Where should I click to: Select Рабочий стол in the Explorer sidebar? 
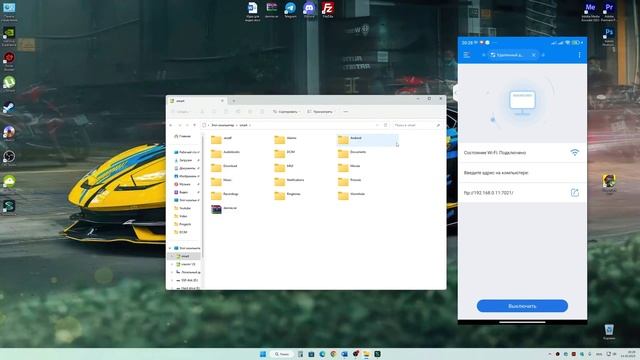click(x=187, y=152)
